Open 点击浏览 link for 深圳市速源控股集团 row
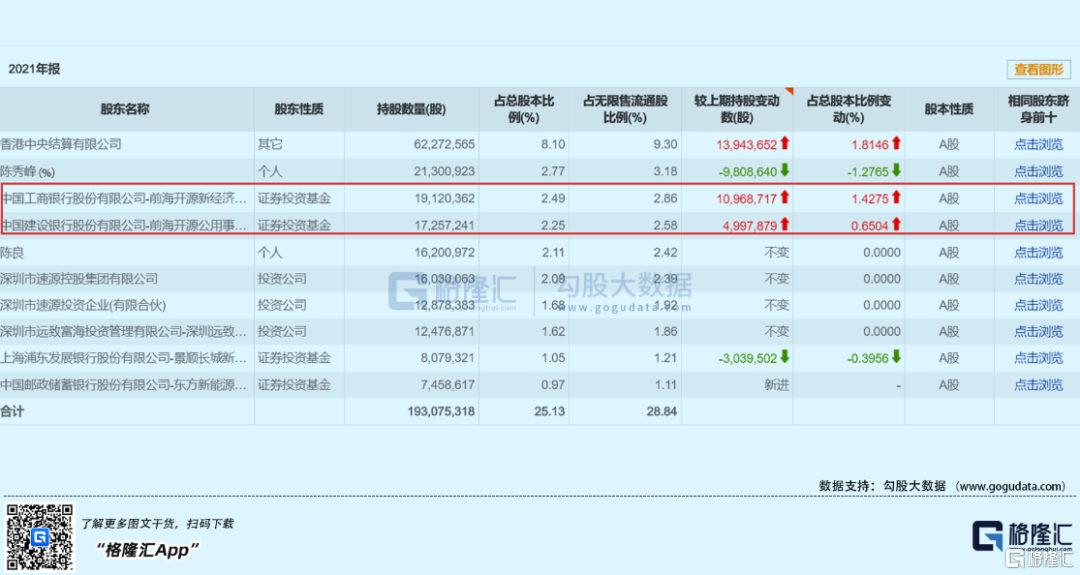1080x575 pixels. pyautogui.click(x=1038, y=279)
